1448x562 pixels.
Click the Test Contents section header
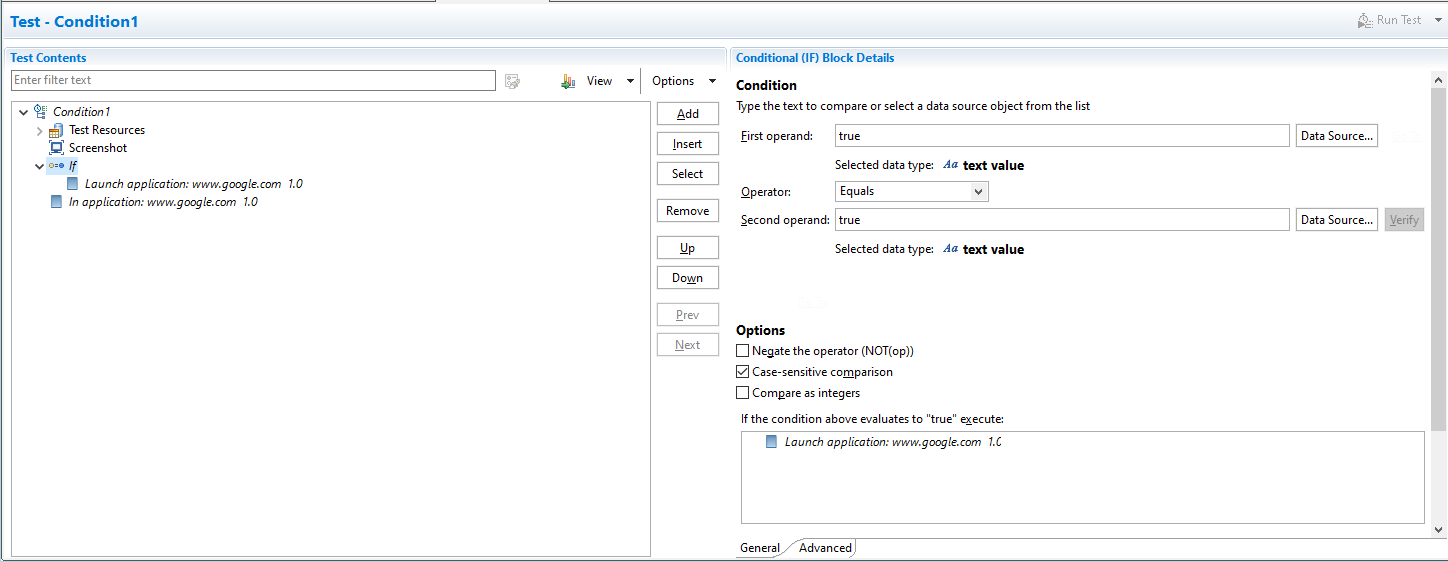(x=48, y=58)
